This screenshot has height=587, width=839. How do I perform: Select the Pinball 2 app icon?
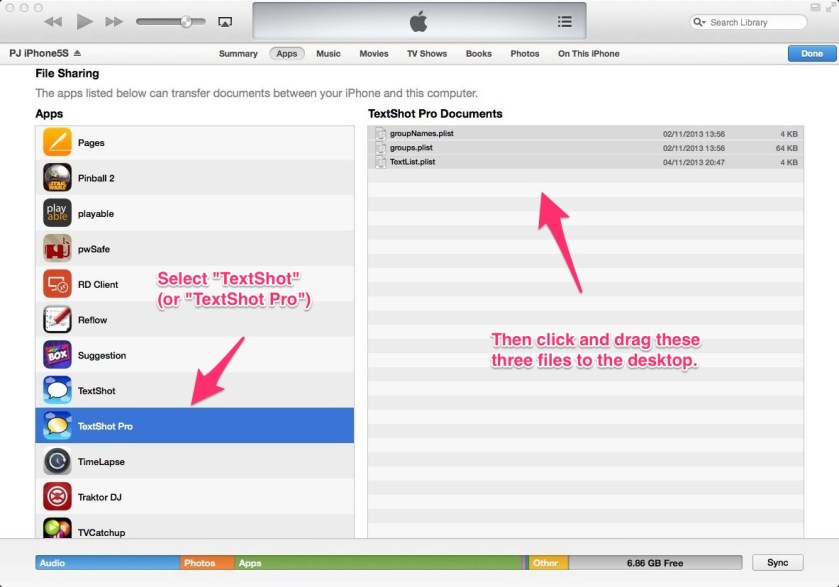(57, 178)
